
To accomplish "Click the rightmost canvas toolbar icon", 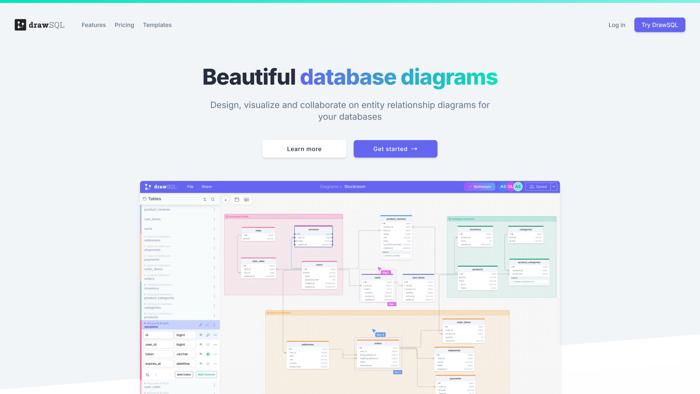I will pos(246,199).
